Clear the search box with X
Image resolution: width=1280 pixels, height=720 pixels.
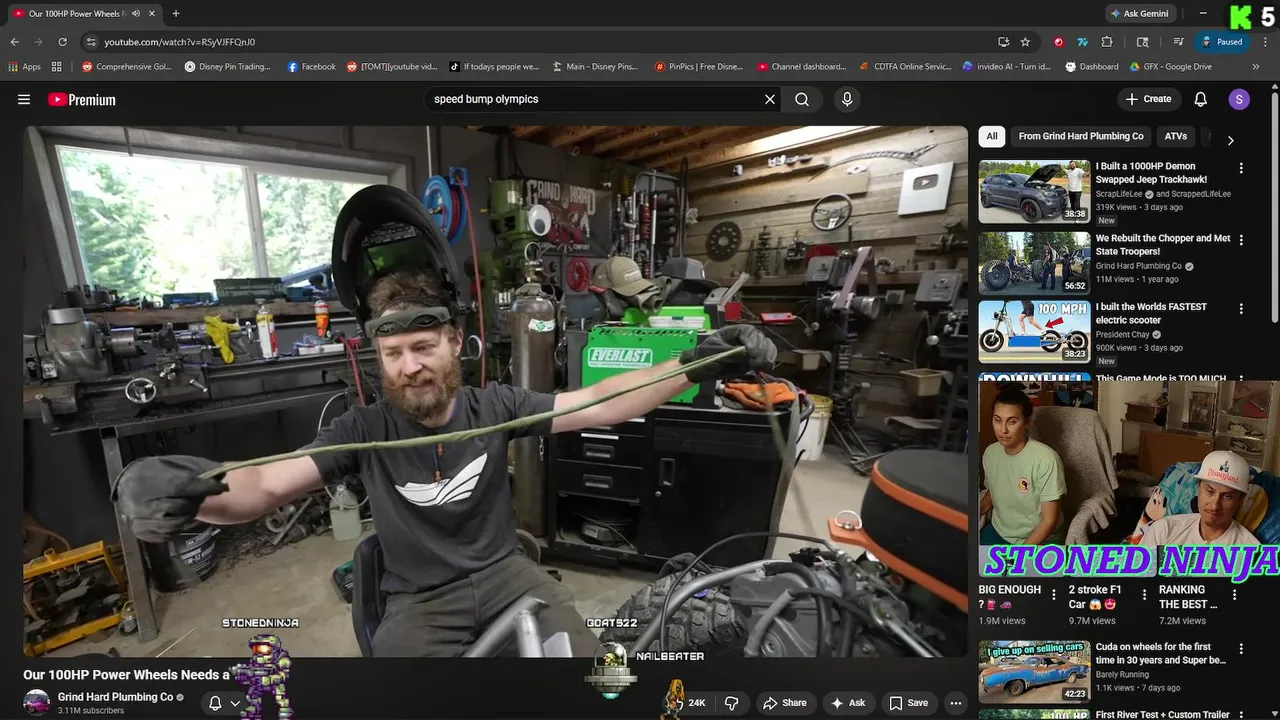(x=770, y=99)
